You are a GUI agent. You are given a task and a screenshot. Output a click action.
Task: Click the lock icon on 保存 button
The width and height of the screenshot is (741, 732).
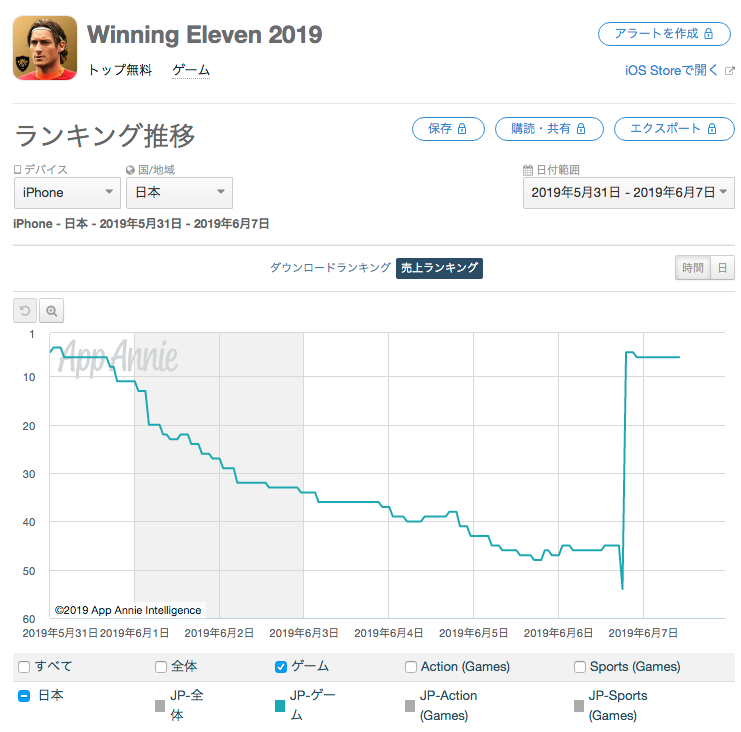(x=462, y=129)
